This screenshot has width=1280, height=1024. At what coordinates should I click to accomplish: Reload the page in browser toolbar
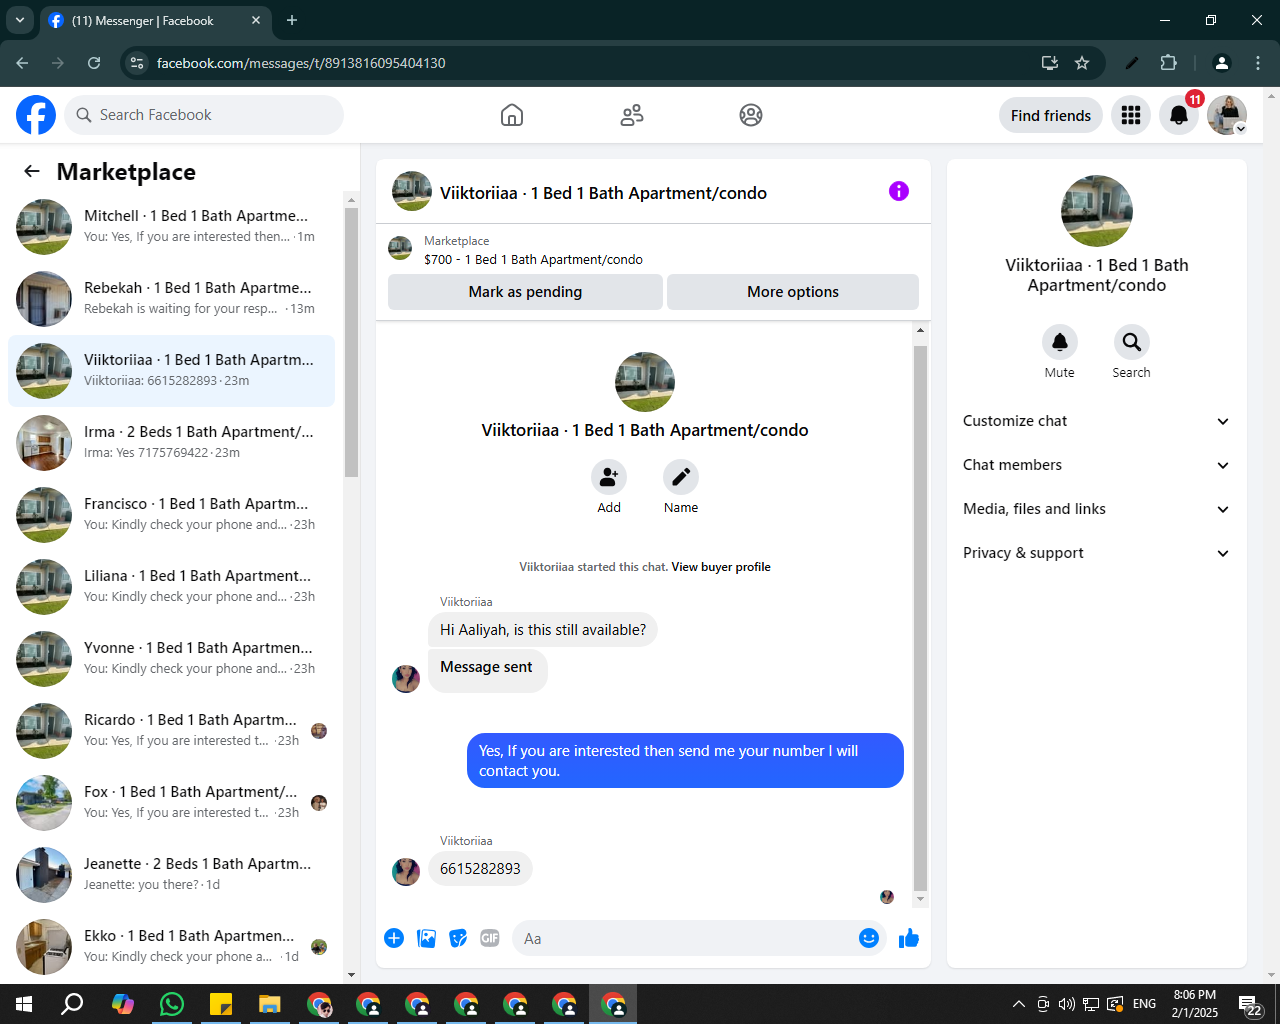tap(94, 63)
